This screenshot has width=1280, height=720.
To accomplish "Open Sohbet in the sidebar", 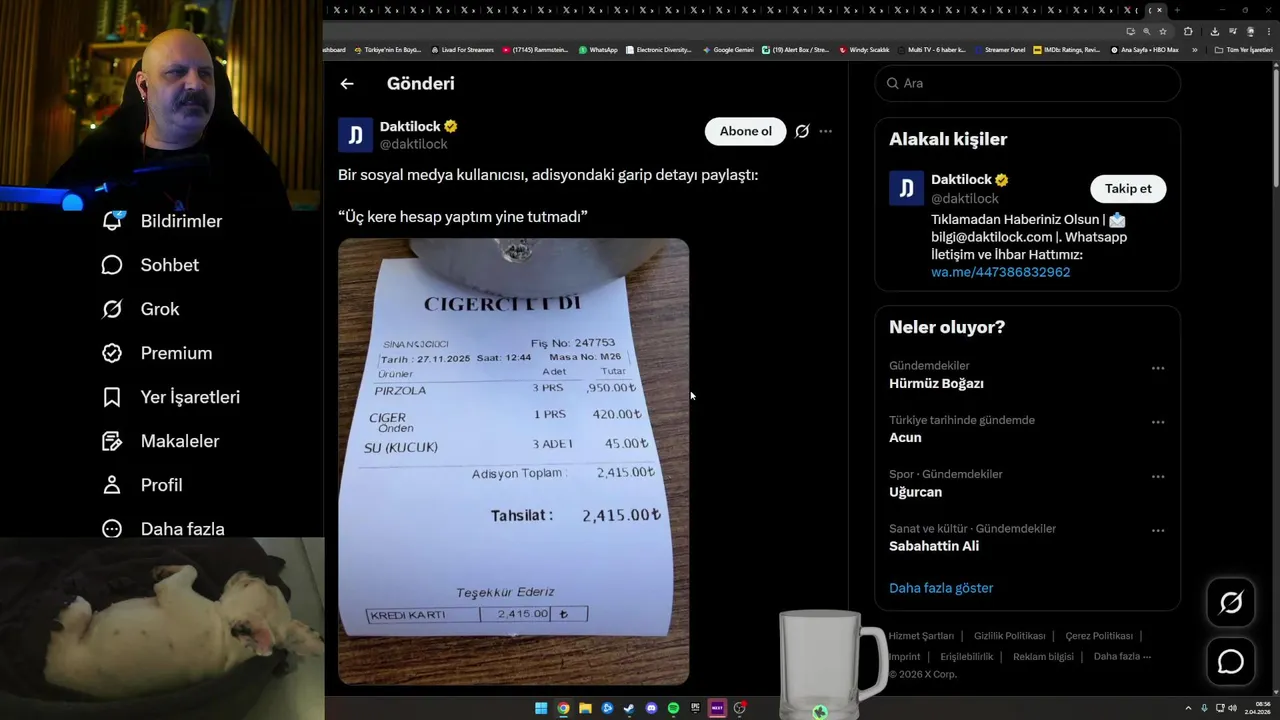I will (150, 265).
